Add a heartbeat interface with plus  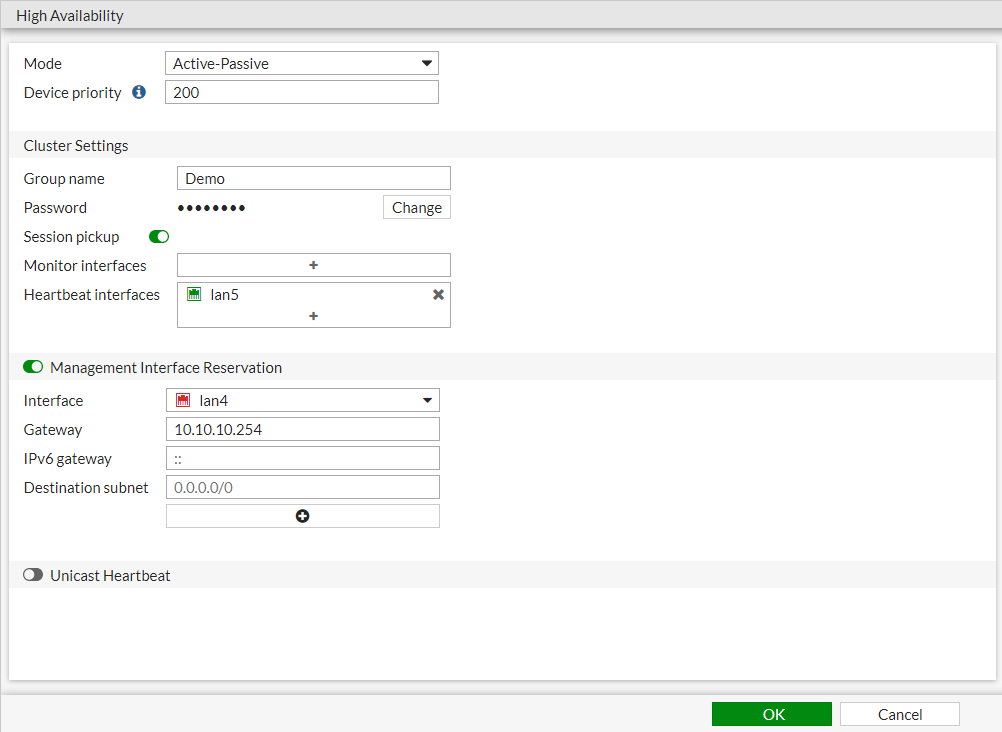[x=313, y=316]
